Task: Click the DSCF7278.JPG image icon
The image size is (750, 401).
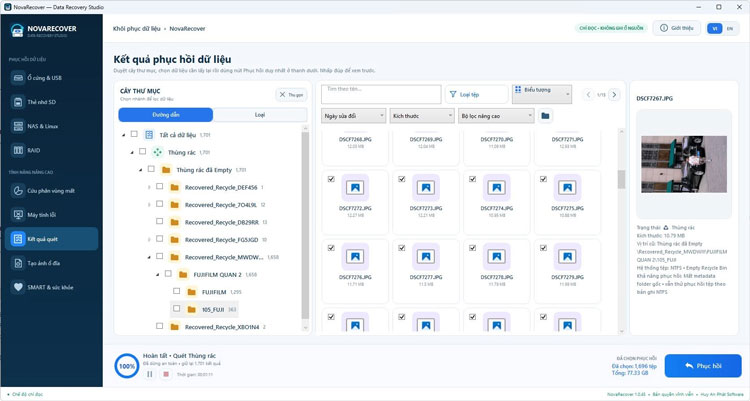Action: click(496, 256)
